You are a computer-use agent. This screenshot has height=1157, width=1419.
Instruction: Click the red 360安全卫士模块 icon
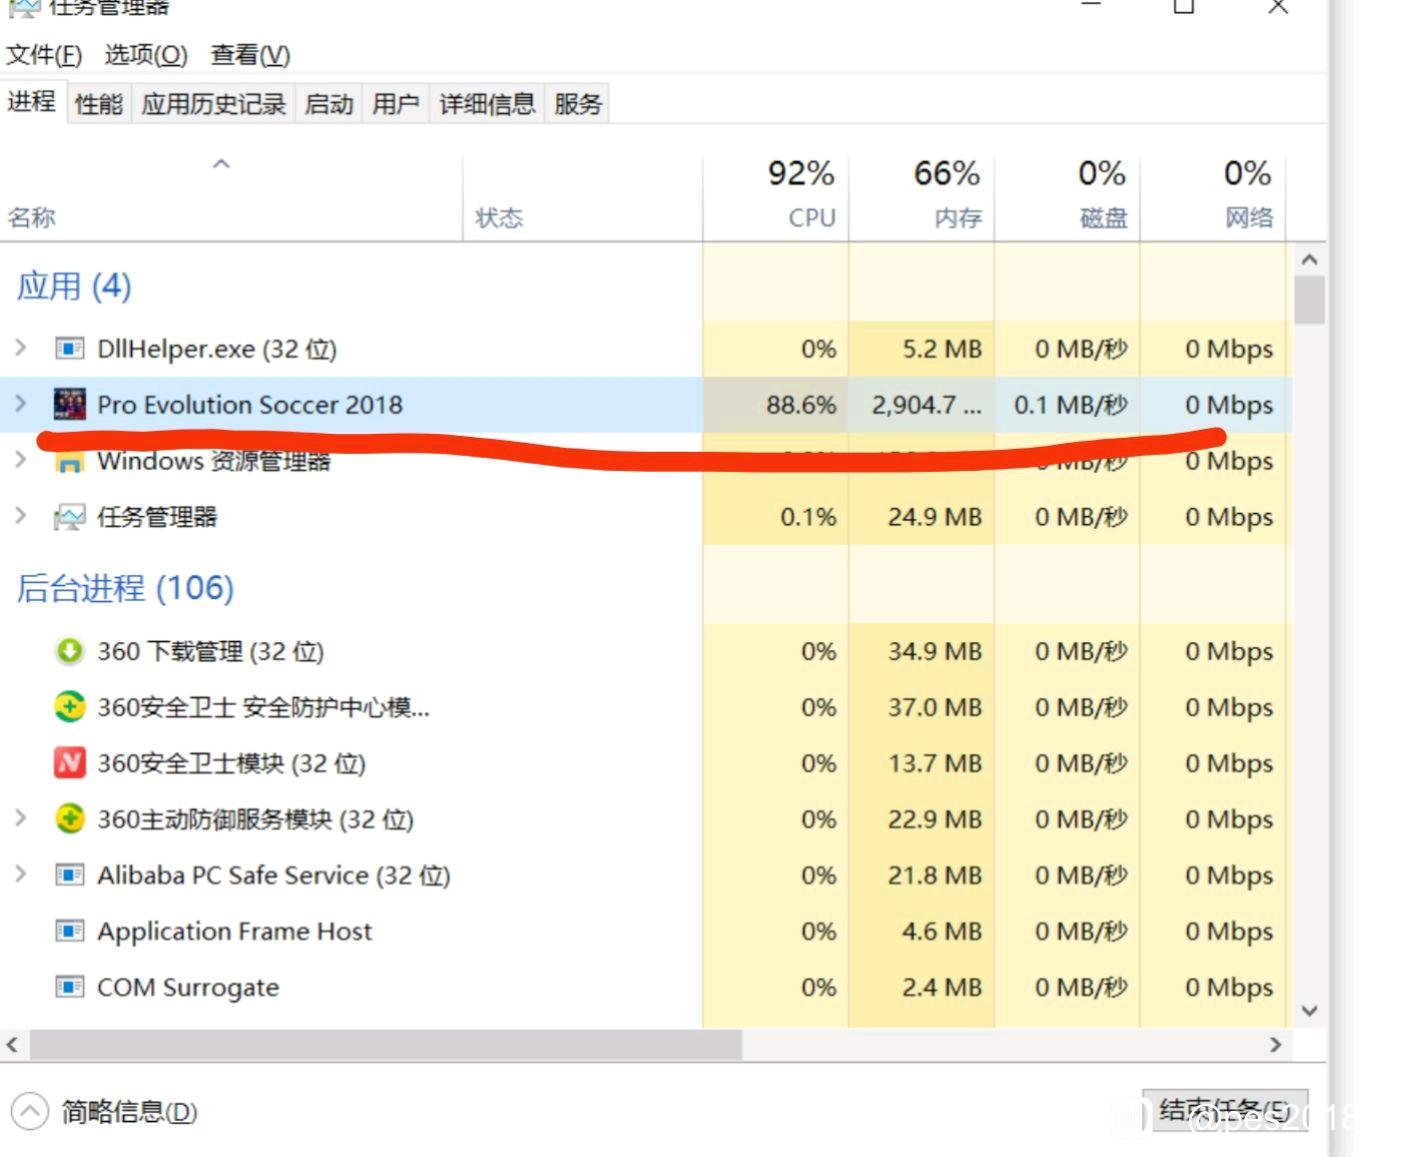point(69,763)
